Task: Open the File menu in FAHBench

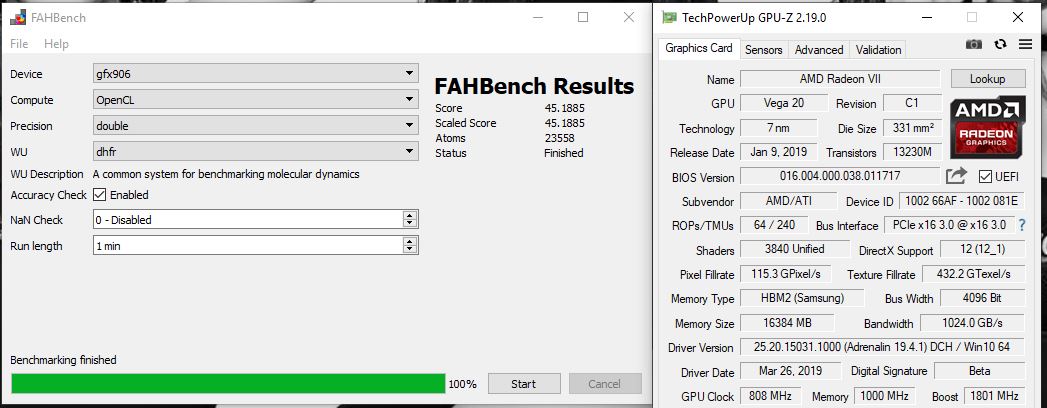Action: (19, 43)
